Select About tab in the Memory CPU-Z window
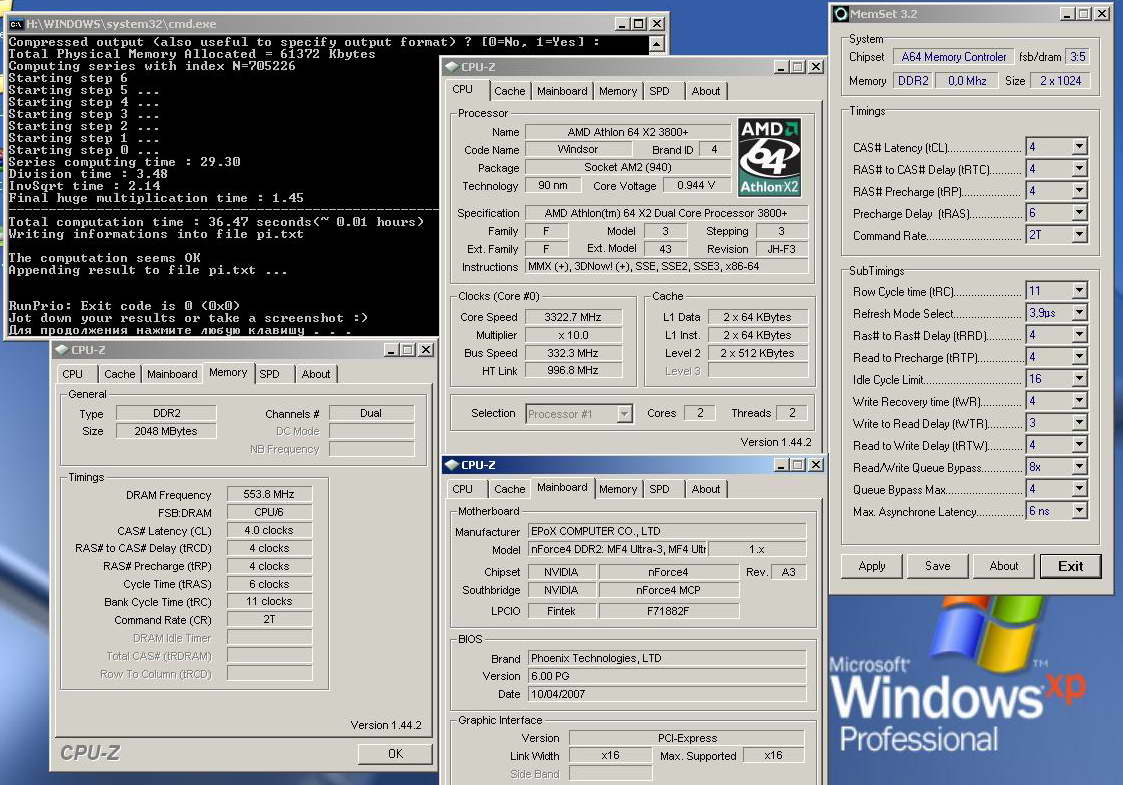This screenshot has width=1123, height=785. pyautogui.click(x=316, y=374)
